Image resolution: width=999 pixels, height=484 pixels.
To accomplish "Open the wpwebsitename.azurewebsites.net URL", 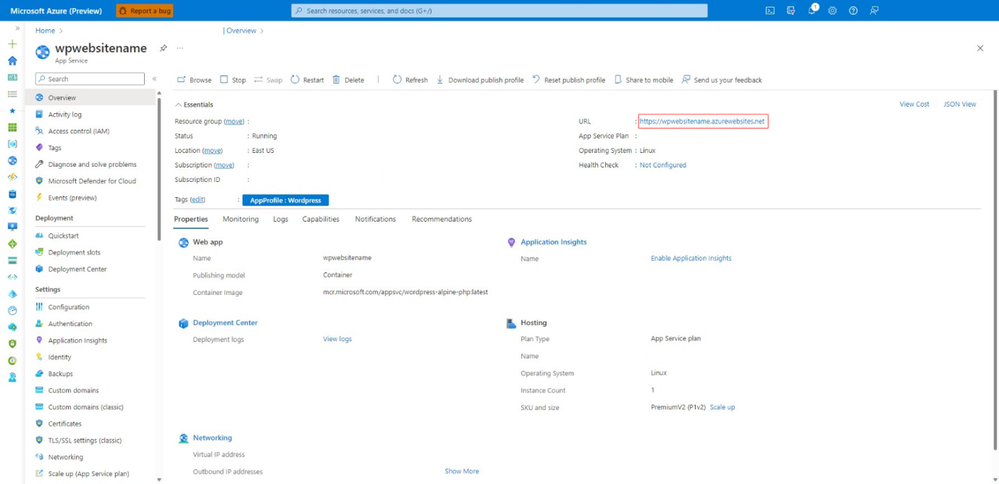I will click(x=703, y=121).
